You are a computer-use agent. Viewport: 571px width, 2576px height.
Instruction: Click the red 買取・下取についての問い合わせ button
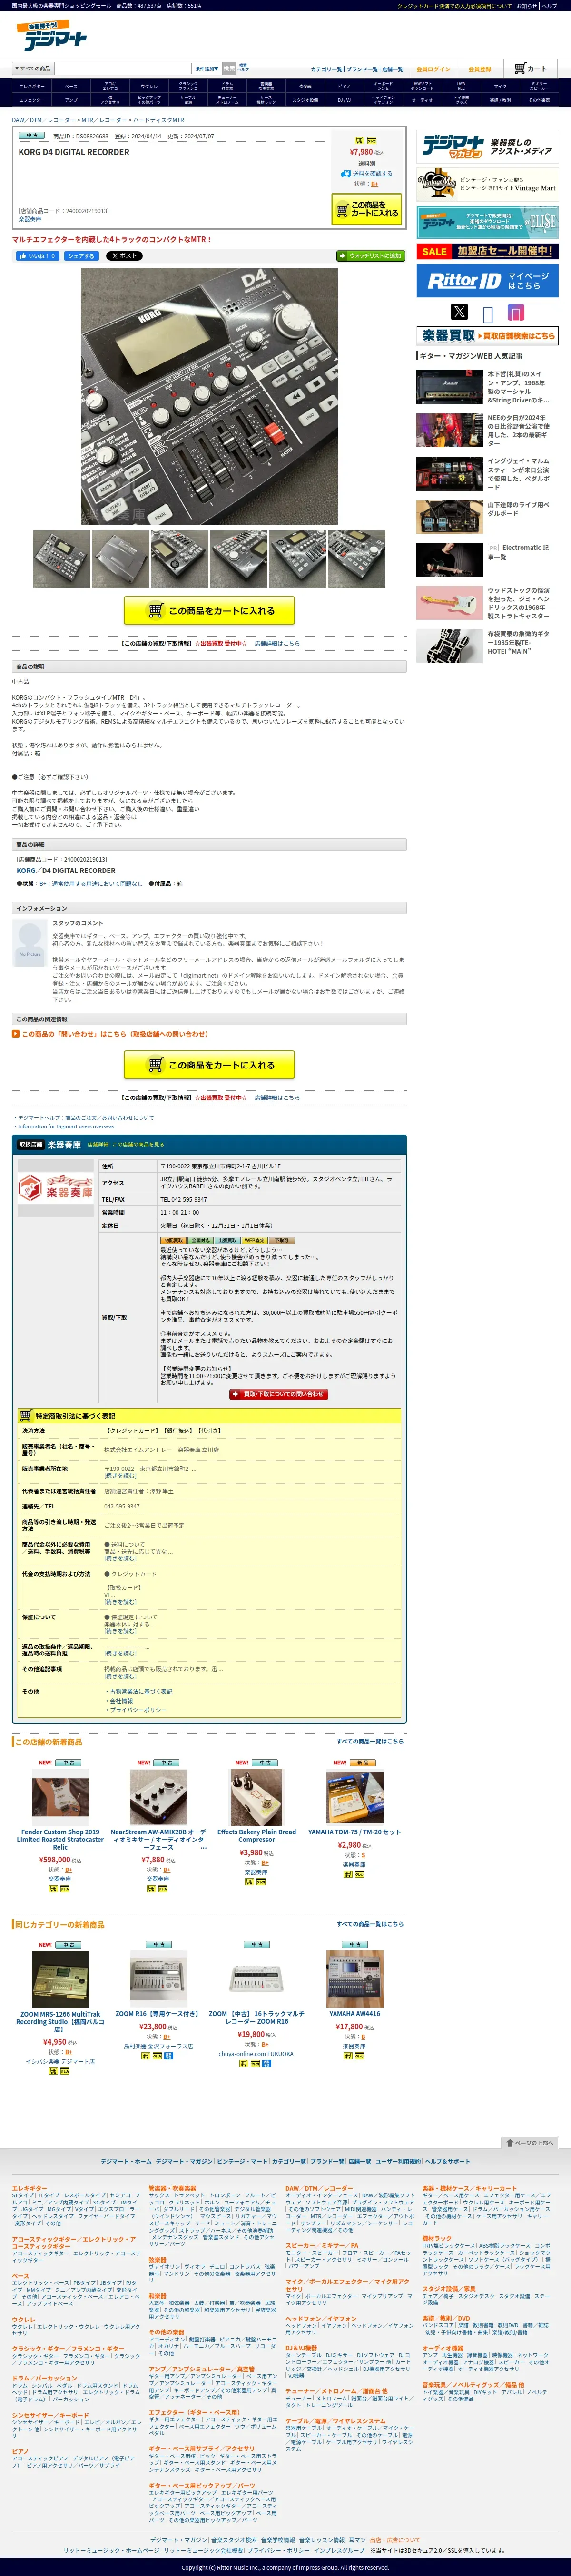[x=279, y=1394]
